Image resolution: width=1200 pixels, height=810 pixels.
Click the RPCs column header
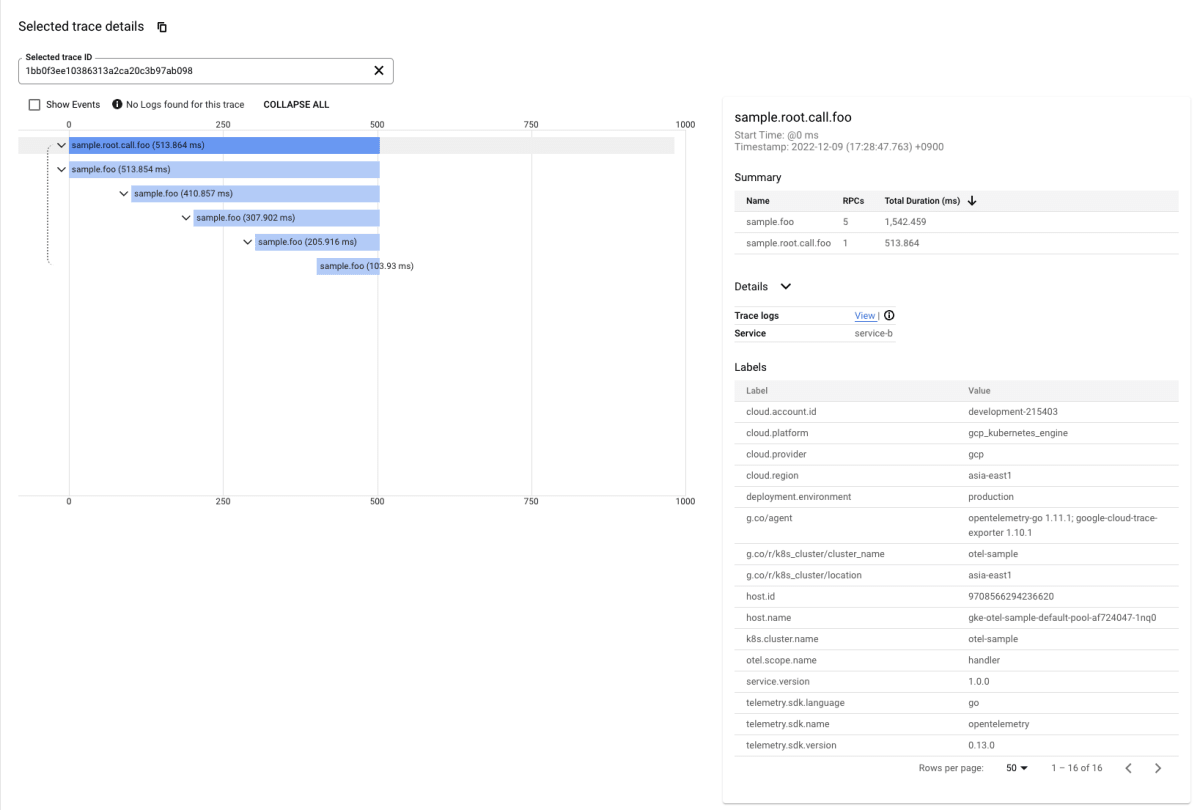(x=853, y=200)
